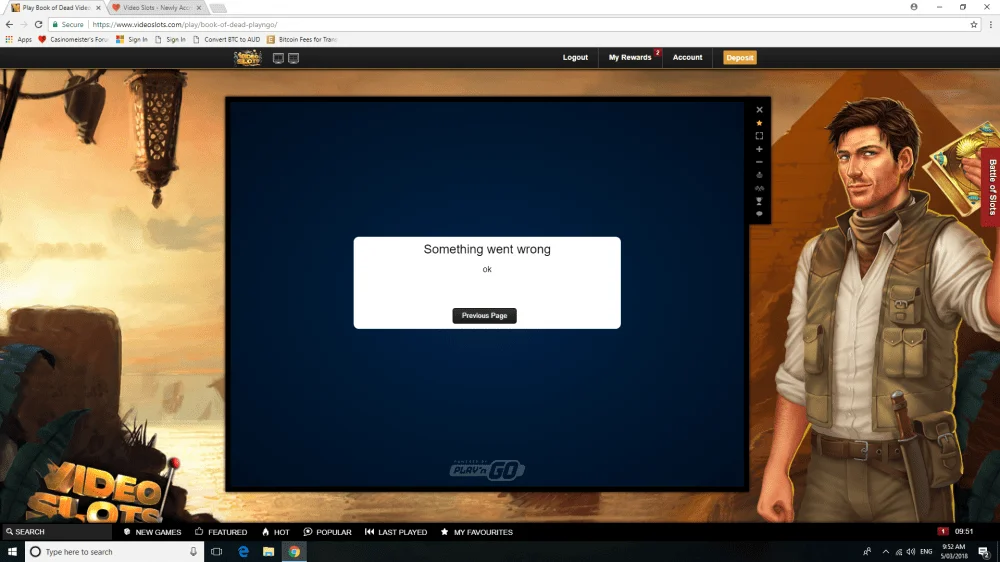Open the FEATURED category
Screen dimensions: 1000x562
221,532
